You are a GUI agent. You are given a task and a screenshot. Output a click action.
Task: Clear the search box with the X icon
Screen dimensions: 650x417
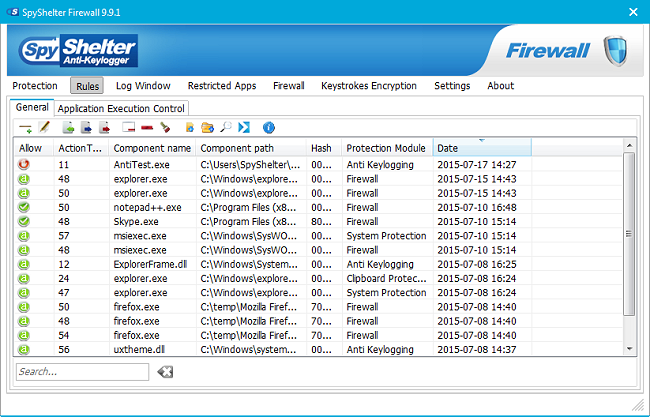tap(165, 372)
